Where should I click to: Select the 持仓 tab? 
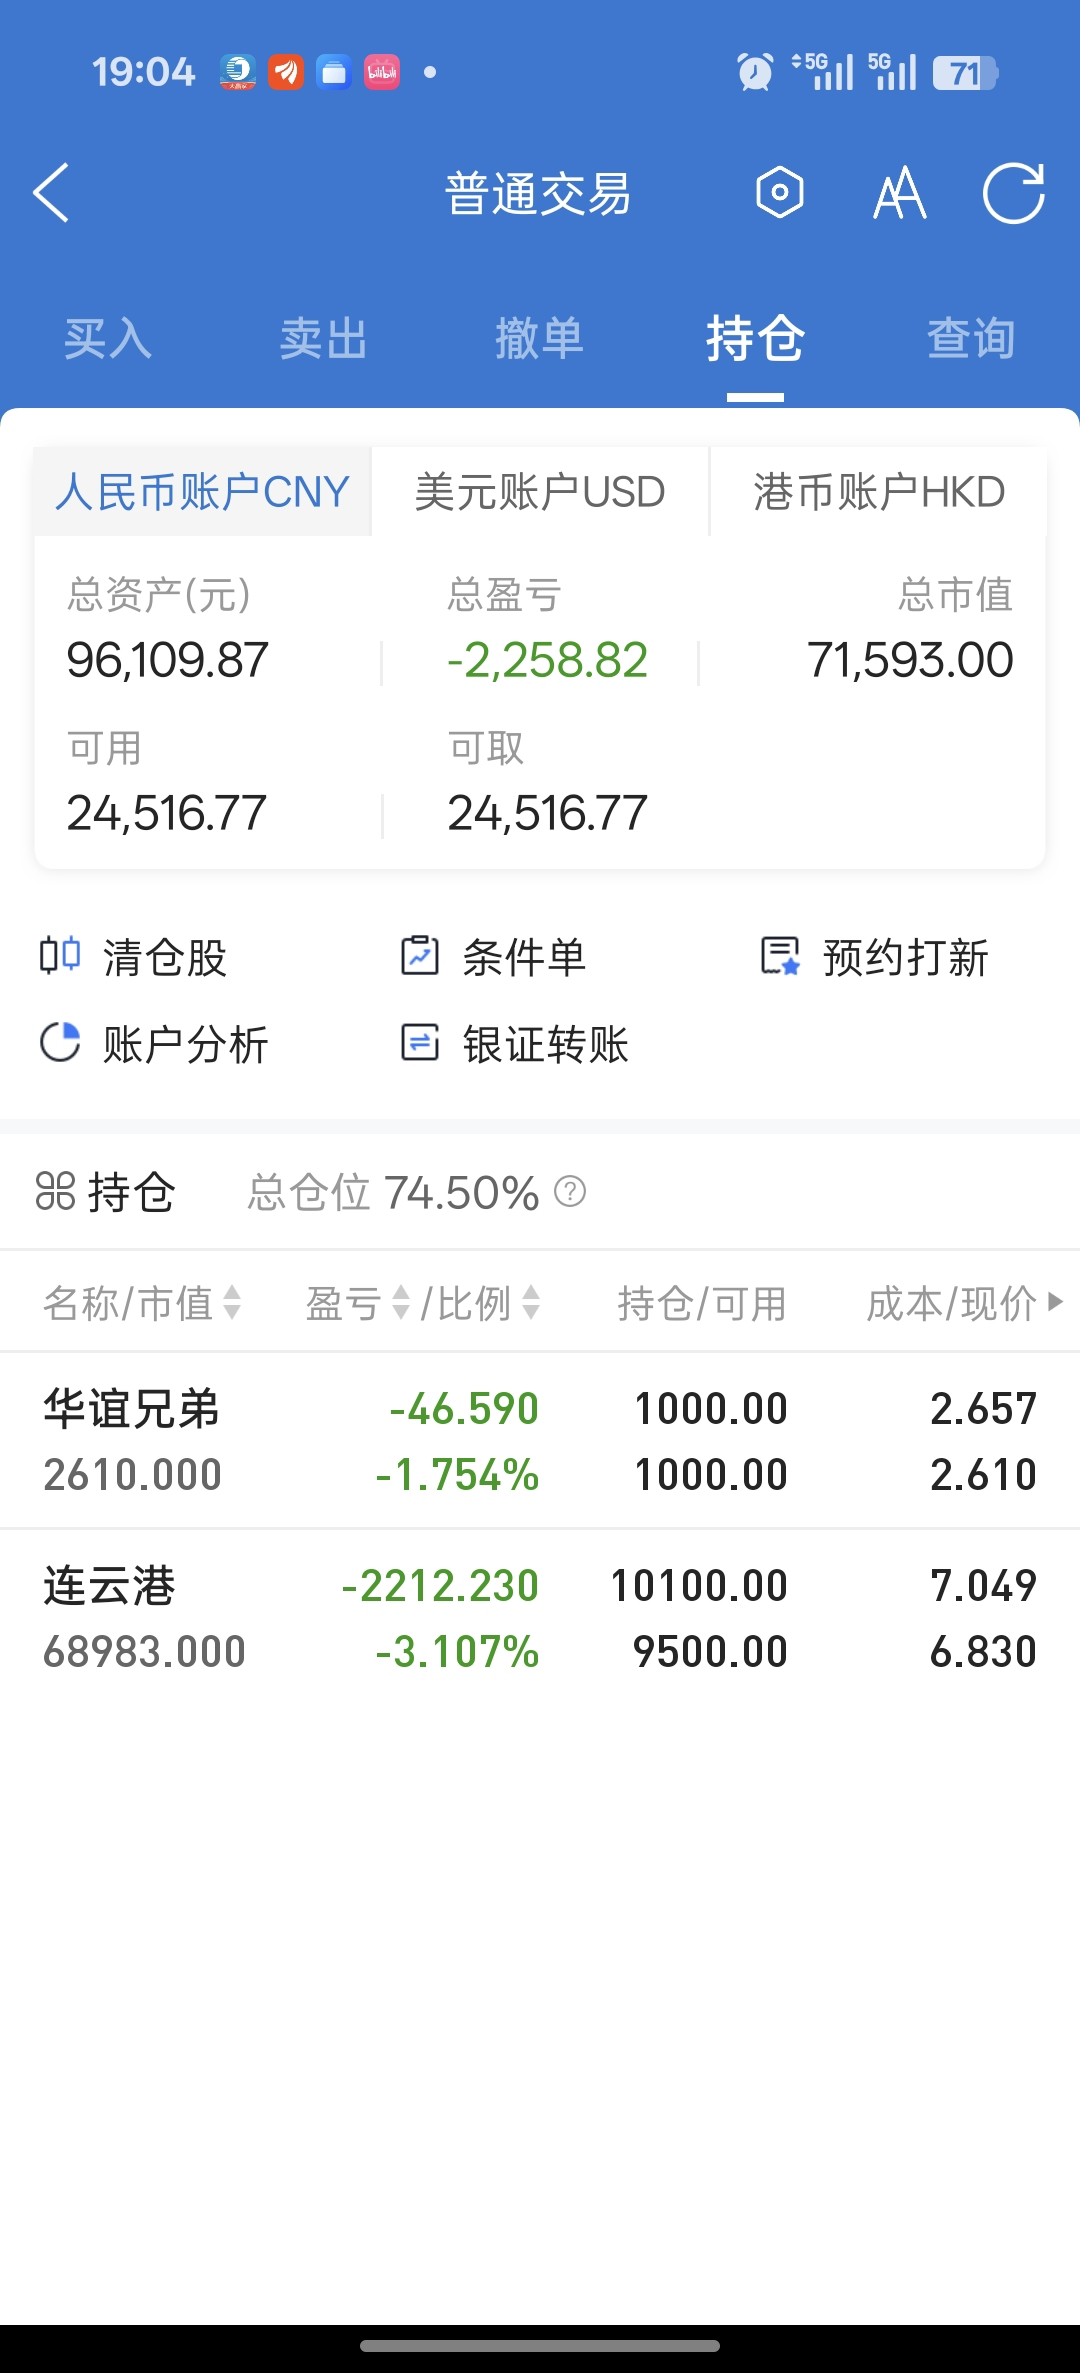[x=756, y=338]
